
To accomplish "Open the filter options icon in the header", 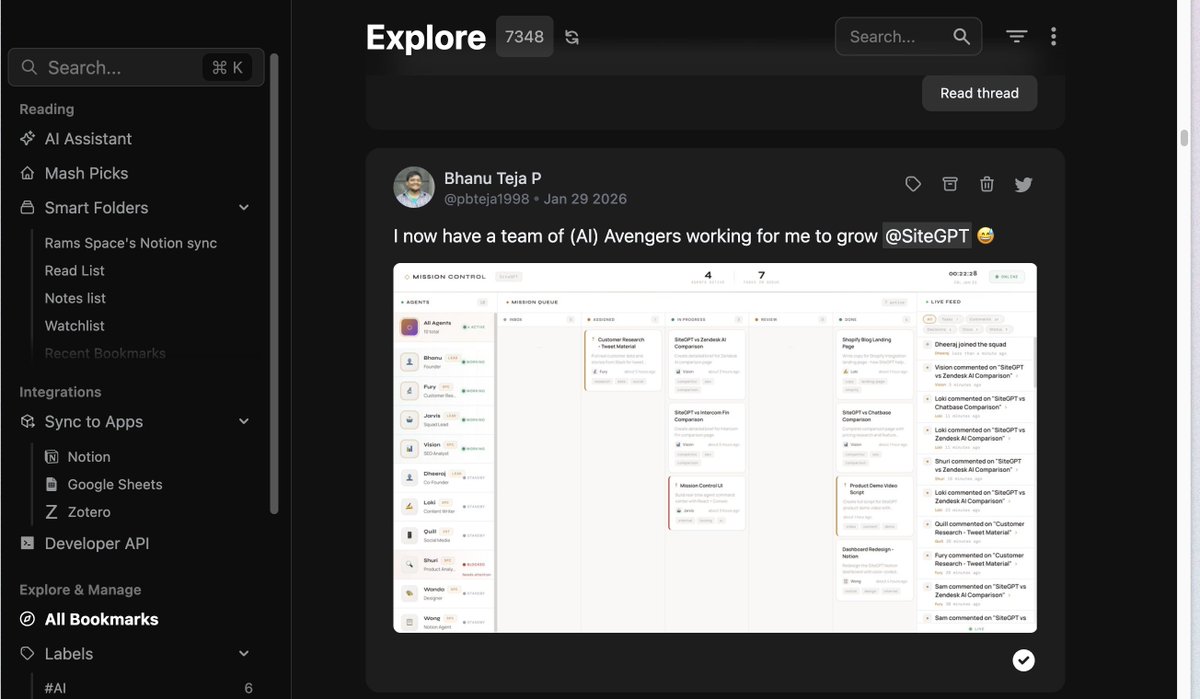I will [x=1017, y=37].
